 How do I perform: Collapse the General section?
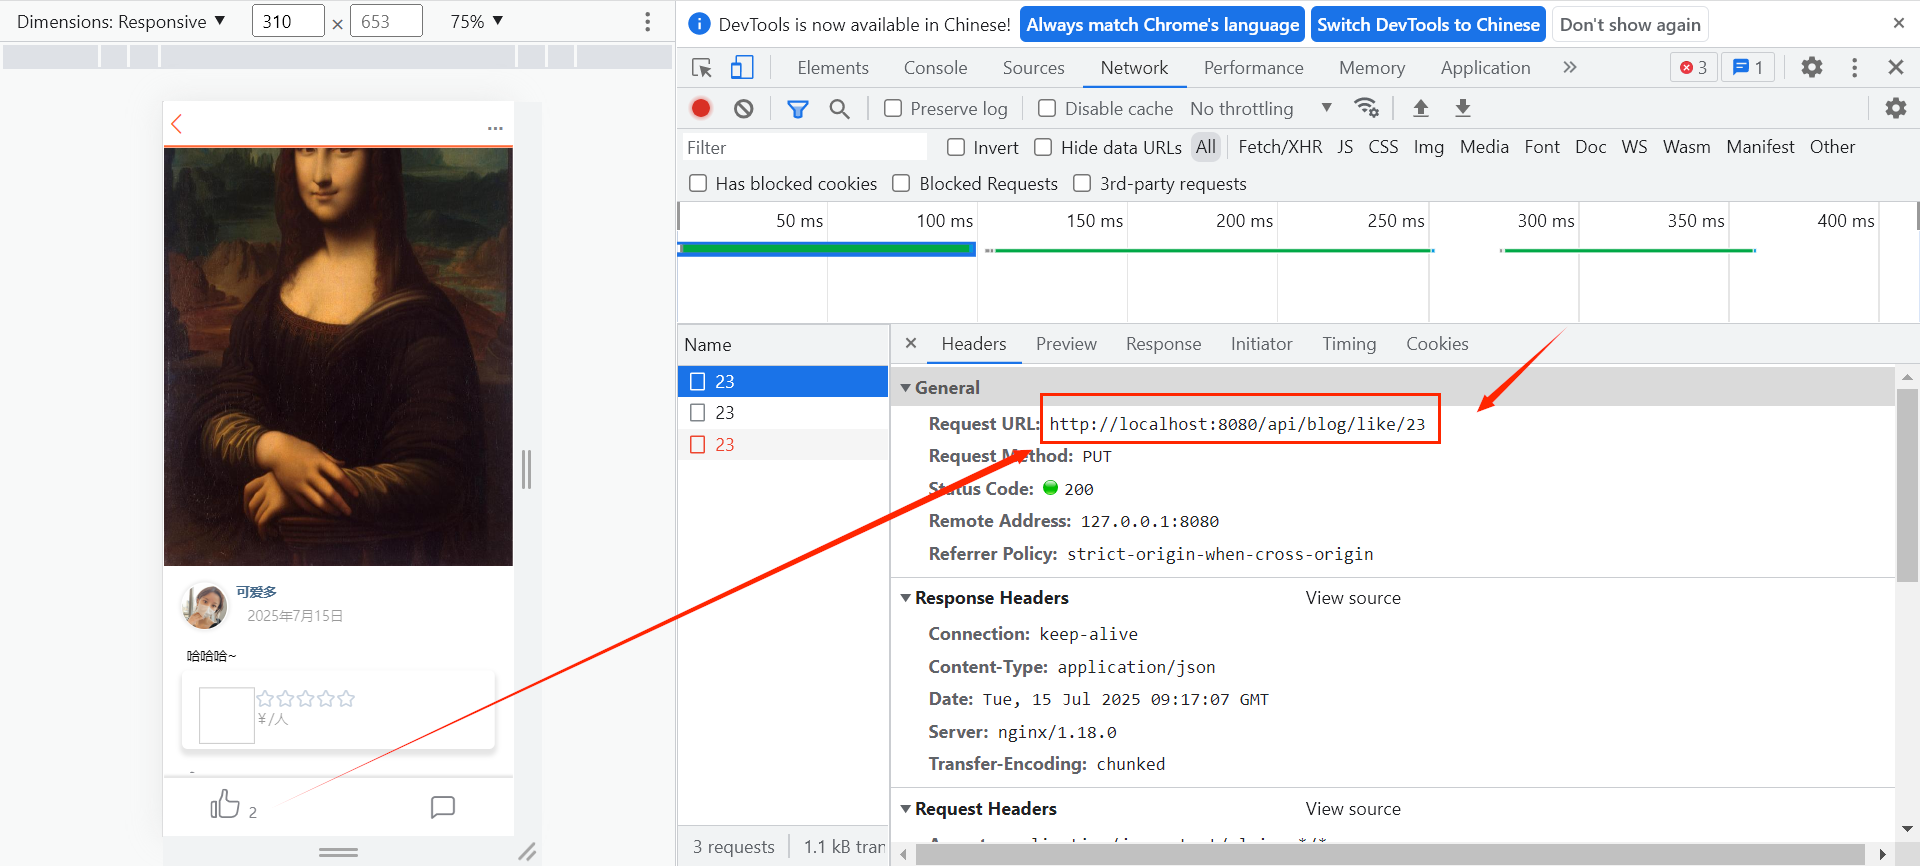pyautogui.click(x=905, y=388)
